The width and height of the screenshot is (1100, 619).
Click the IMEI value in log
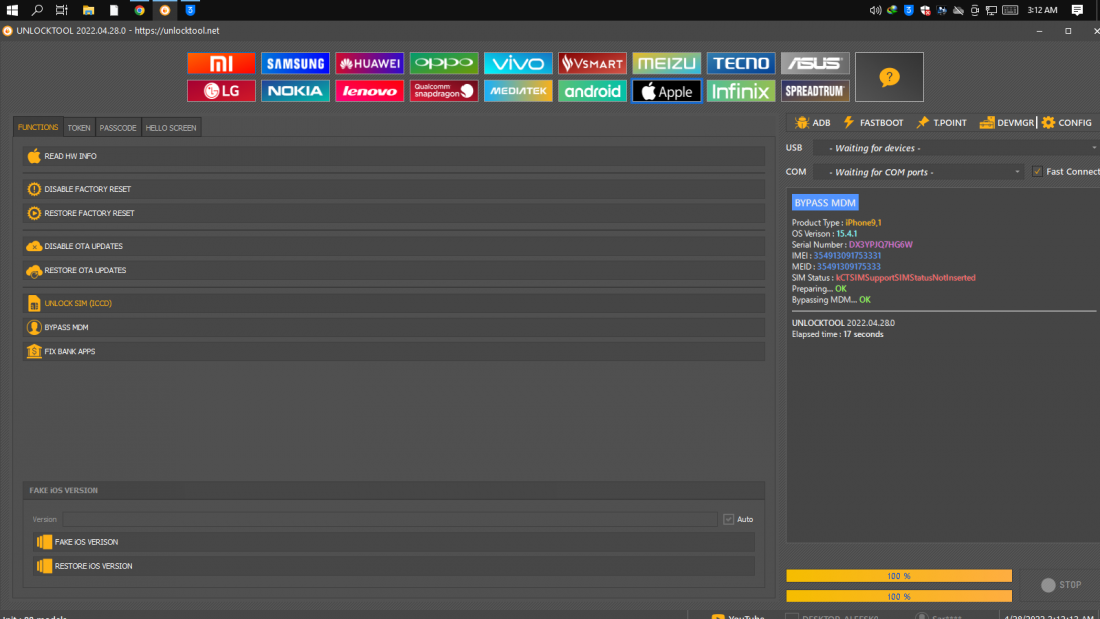coord(847,255)
